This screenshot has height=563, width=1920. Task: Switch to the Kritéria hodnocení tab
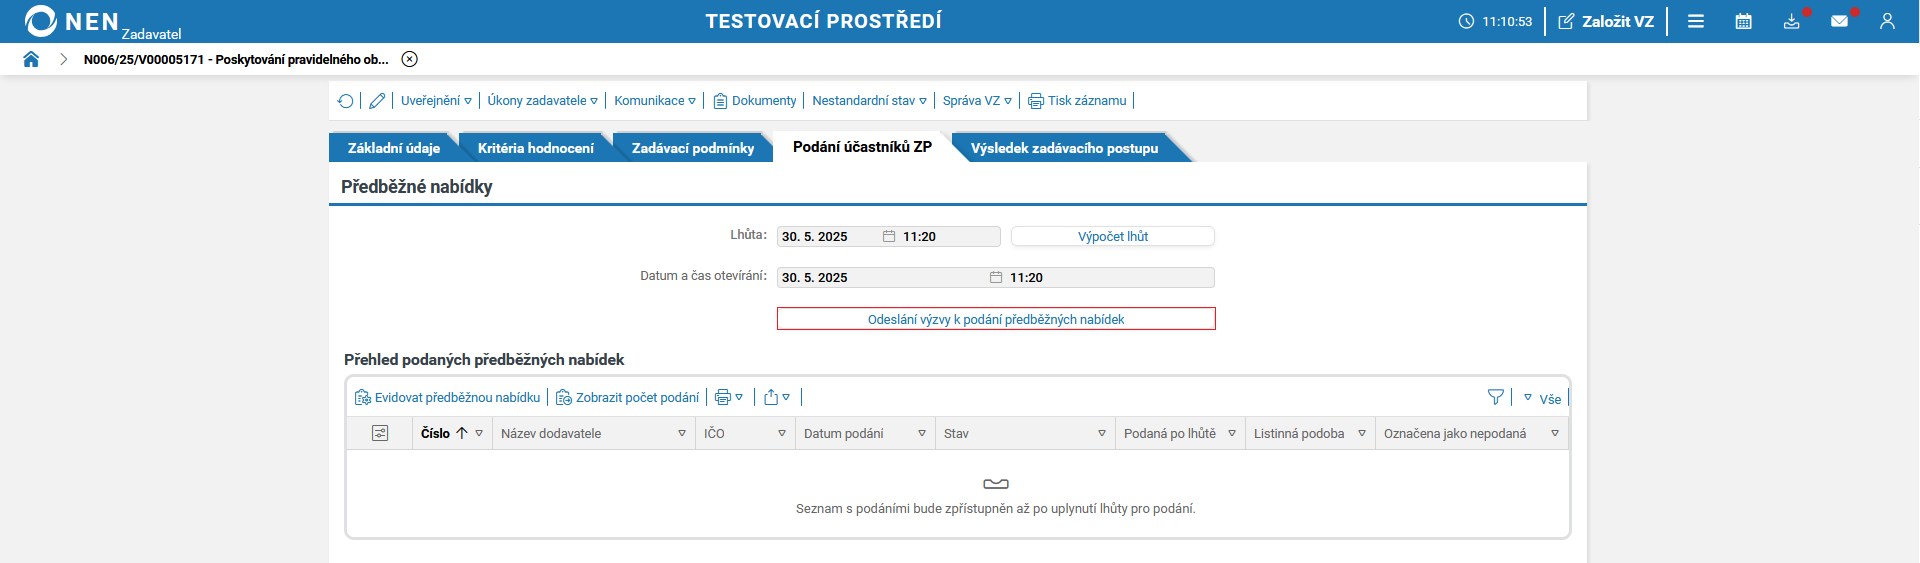(536, 148)
